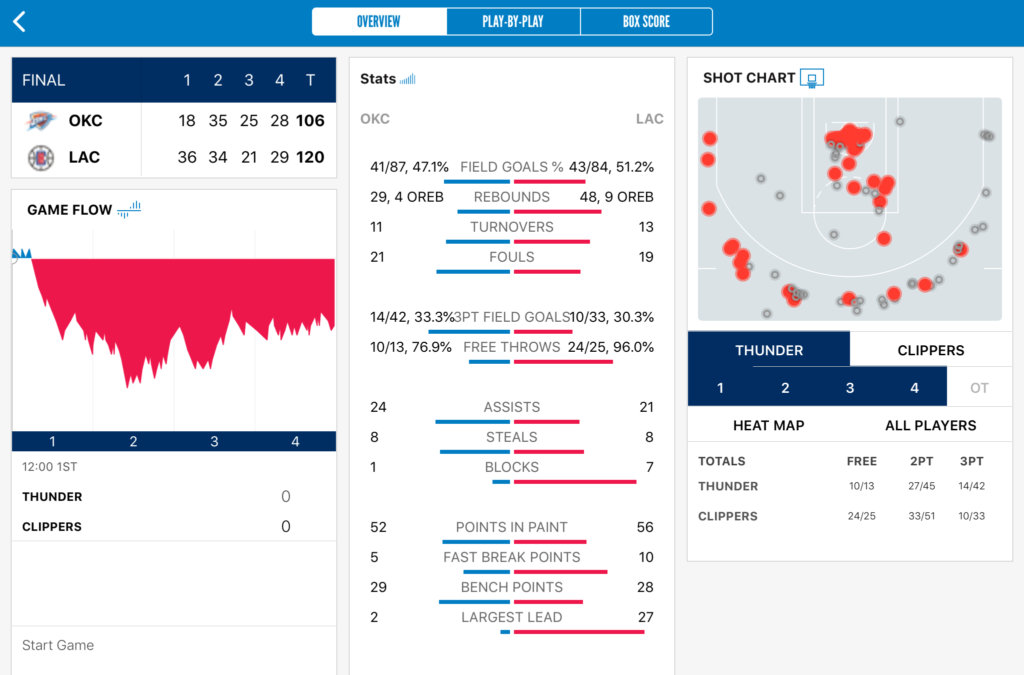Show Thunder shots in the shot chart
Image resolution: width=1024 pixels, height=675 pixels.
click(769, 350)
